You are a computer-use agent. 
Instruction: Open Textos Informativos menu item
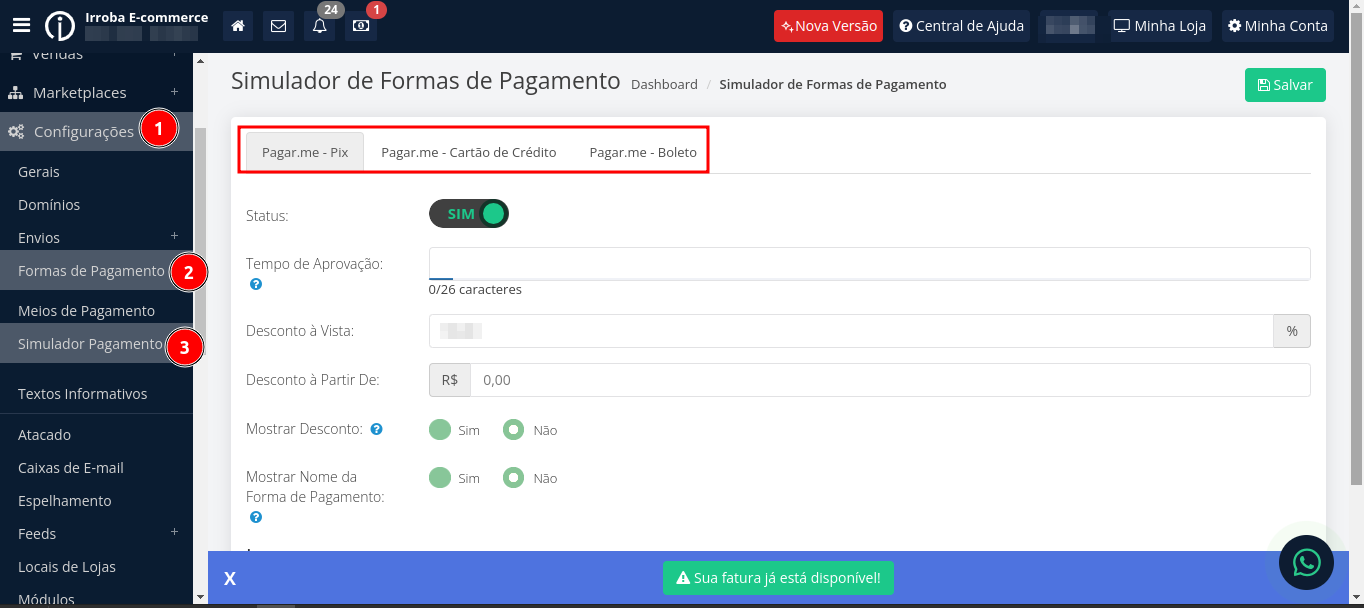[x=82, y=394]
